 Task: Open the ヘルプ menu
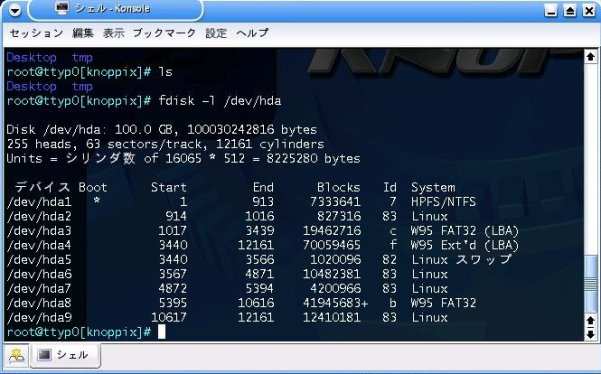252,33
